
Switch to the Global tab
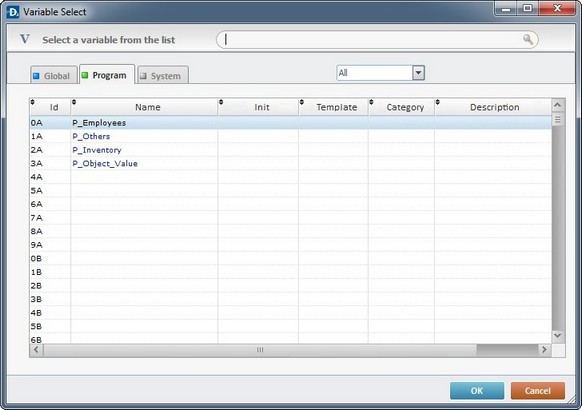coord(54,75)
